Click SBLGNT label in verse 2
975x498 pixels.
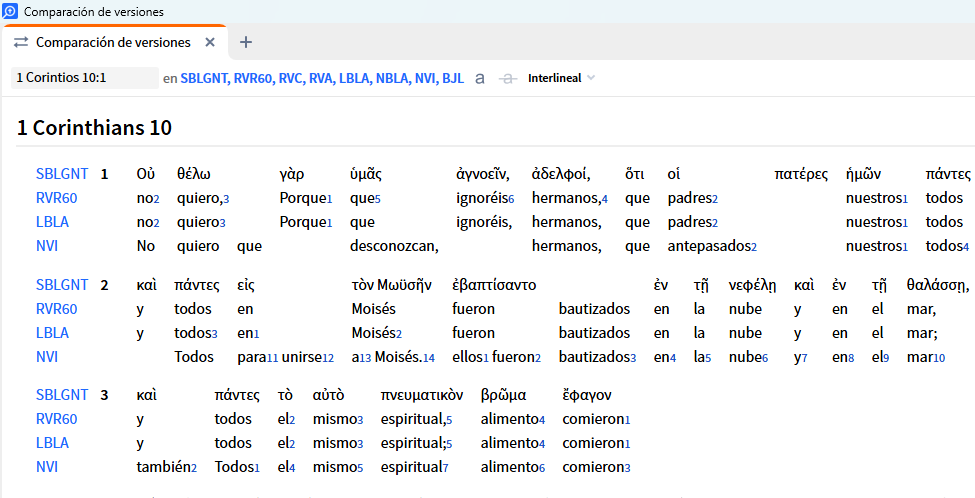point(62,285)
